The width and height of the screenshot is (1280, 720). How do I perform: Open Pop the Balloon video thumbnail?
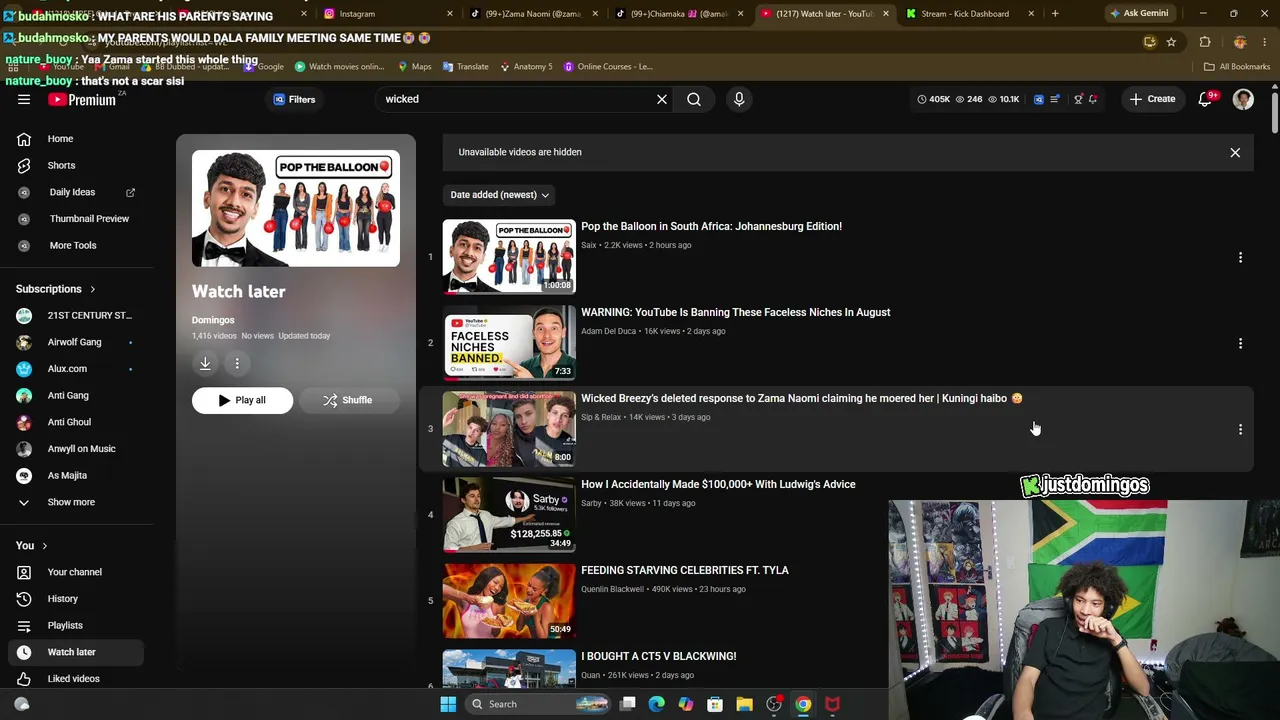(509, 257)
